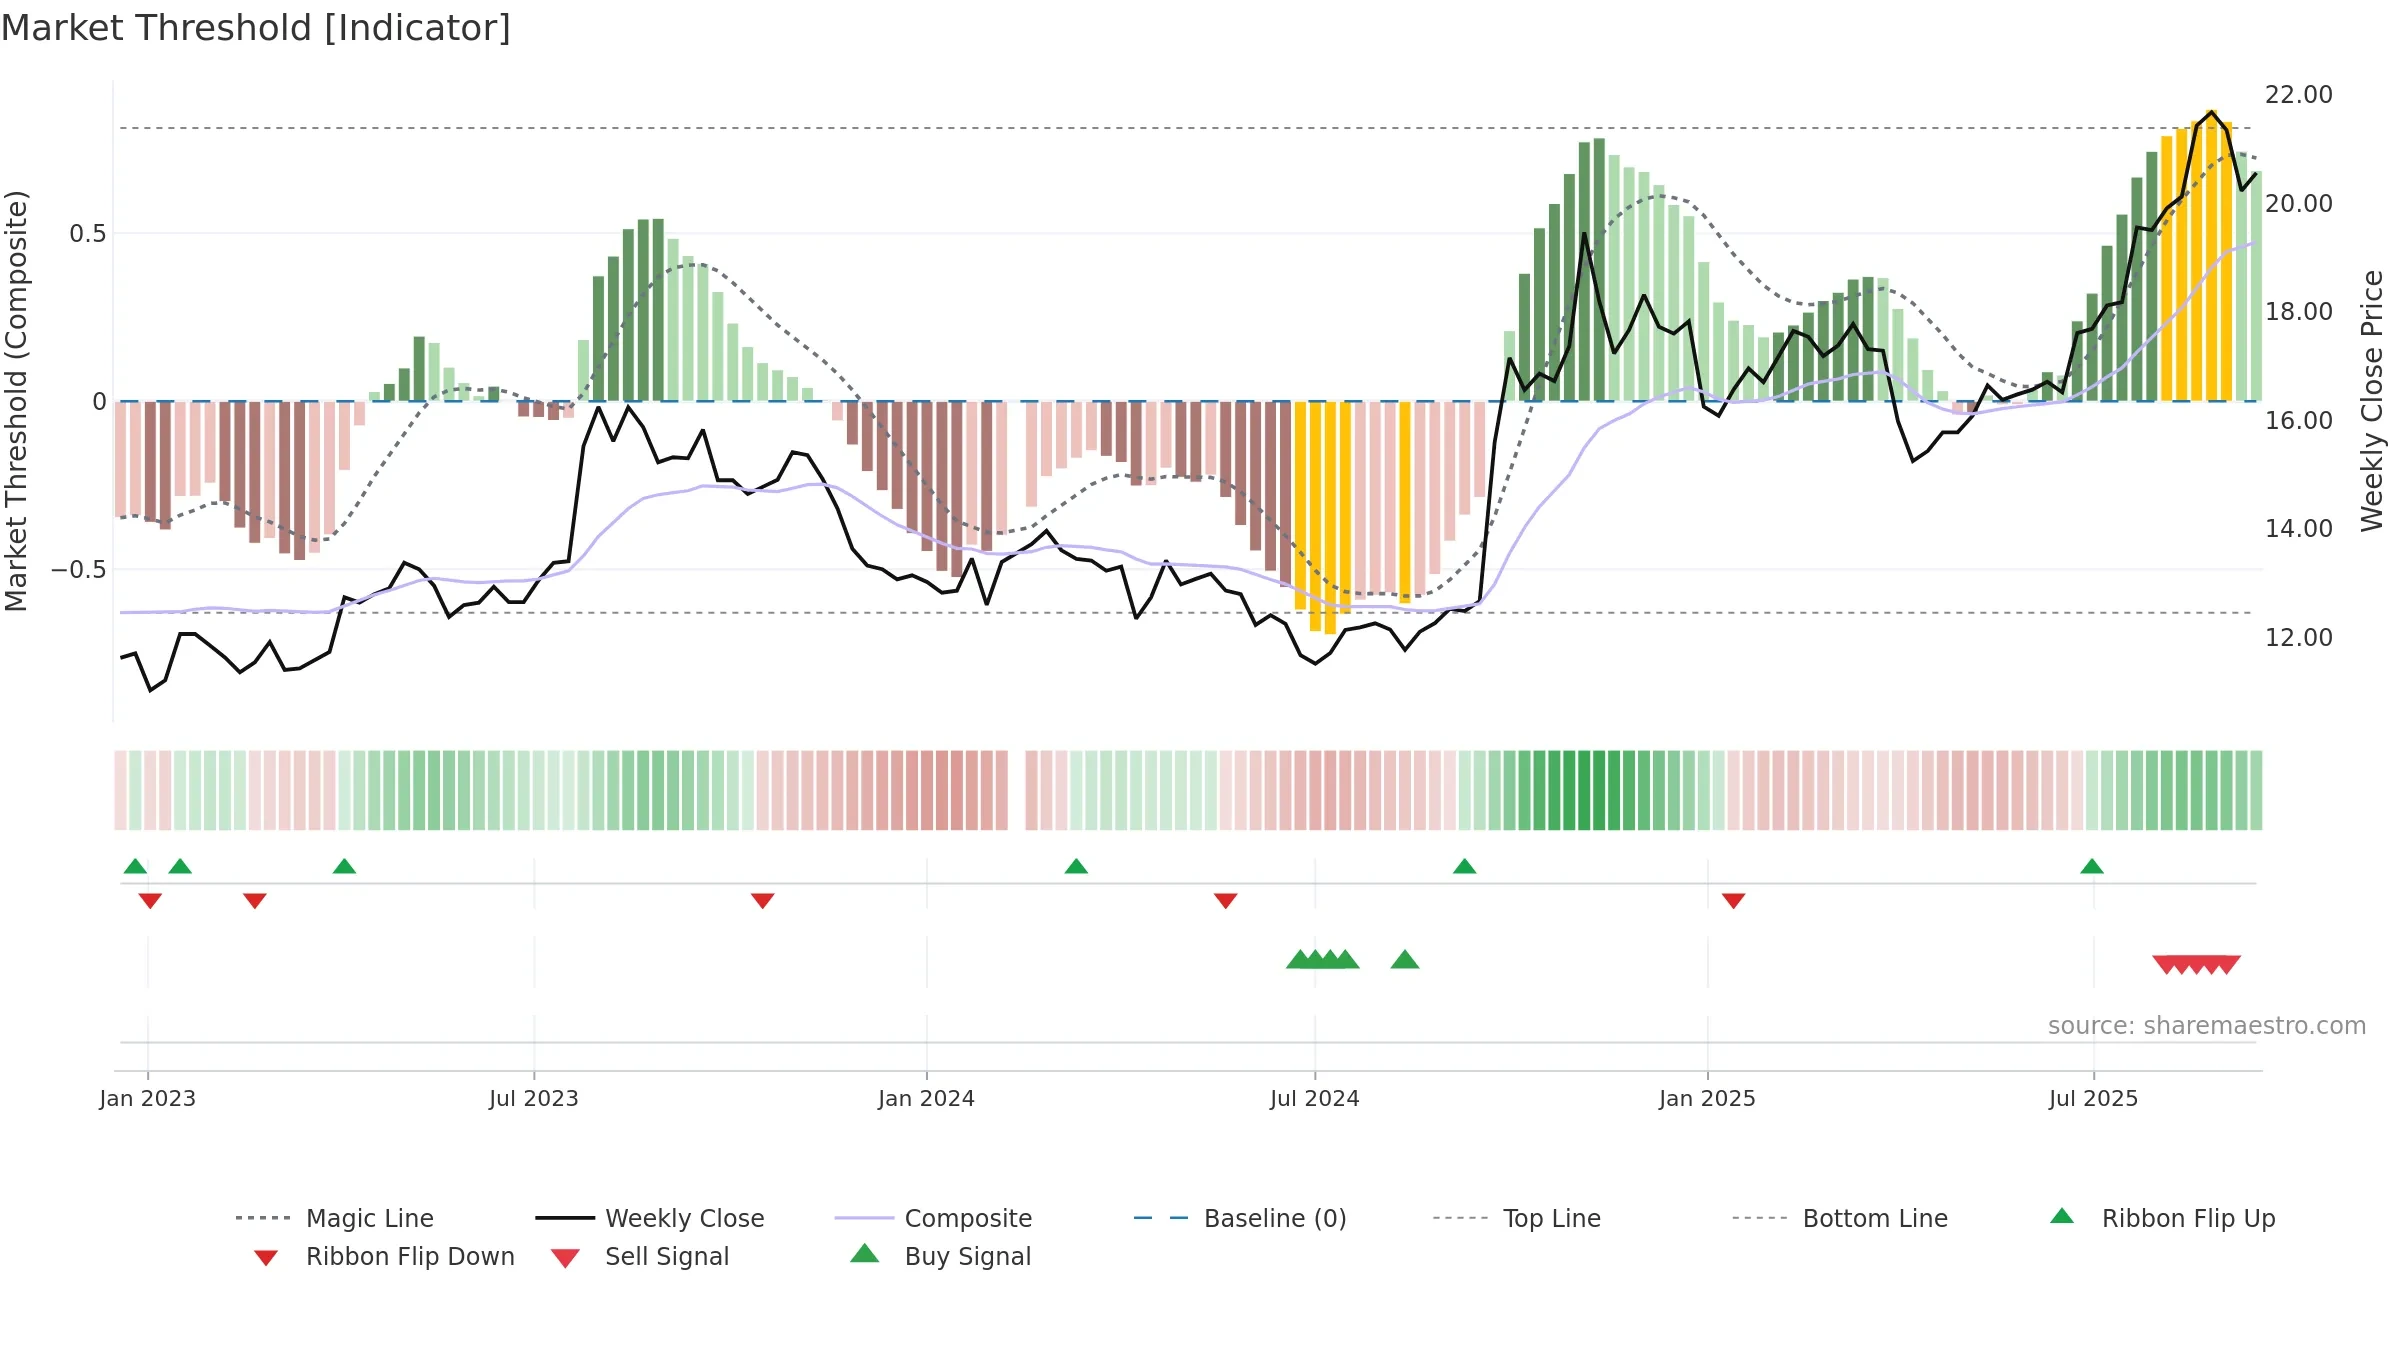Click the red flip-down triangle near late February 2023
This screenshot has height=1350, width=2400.
(254, 901)
